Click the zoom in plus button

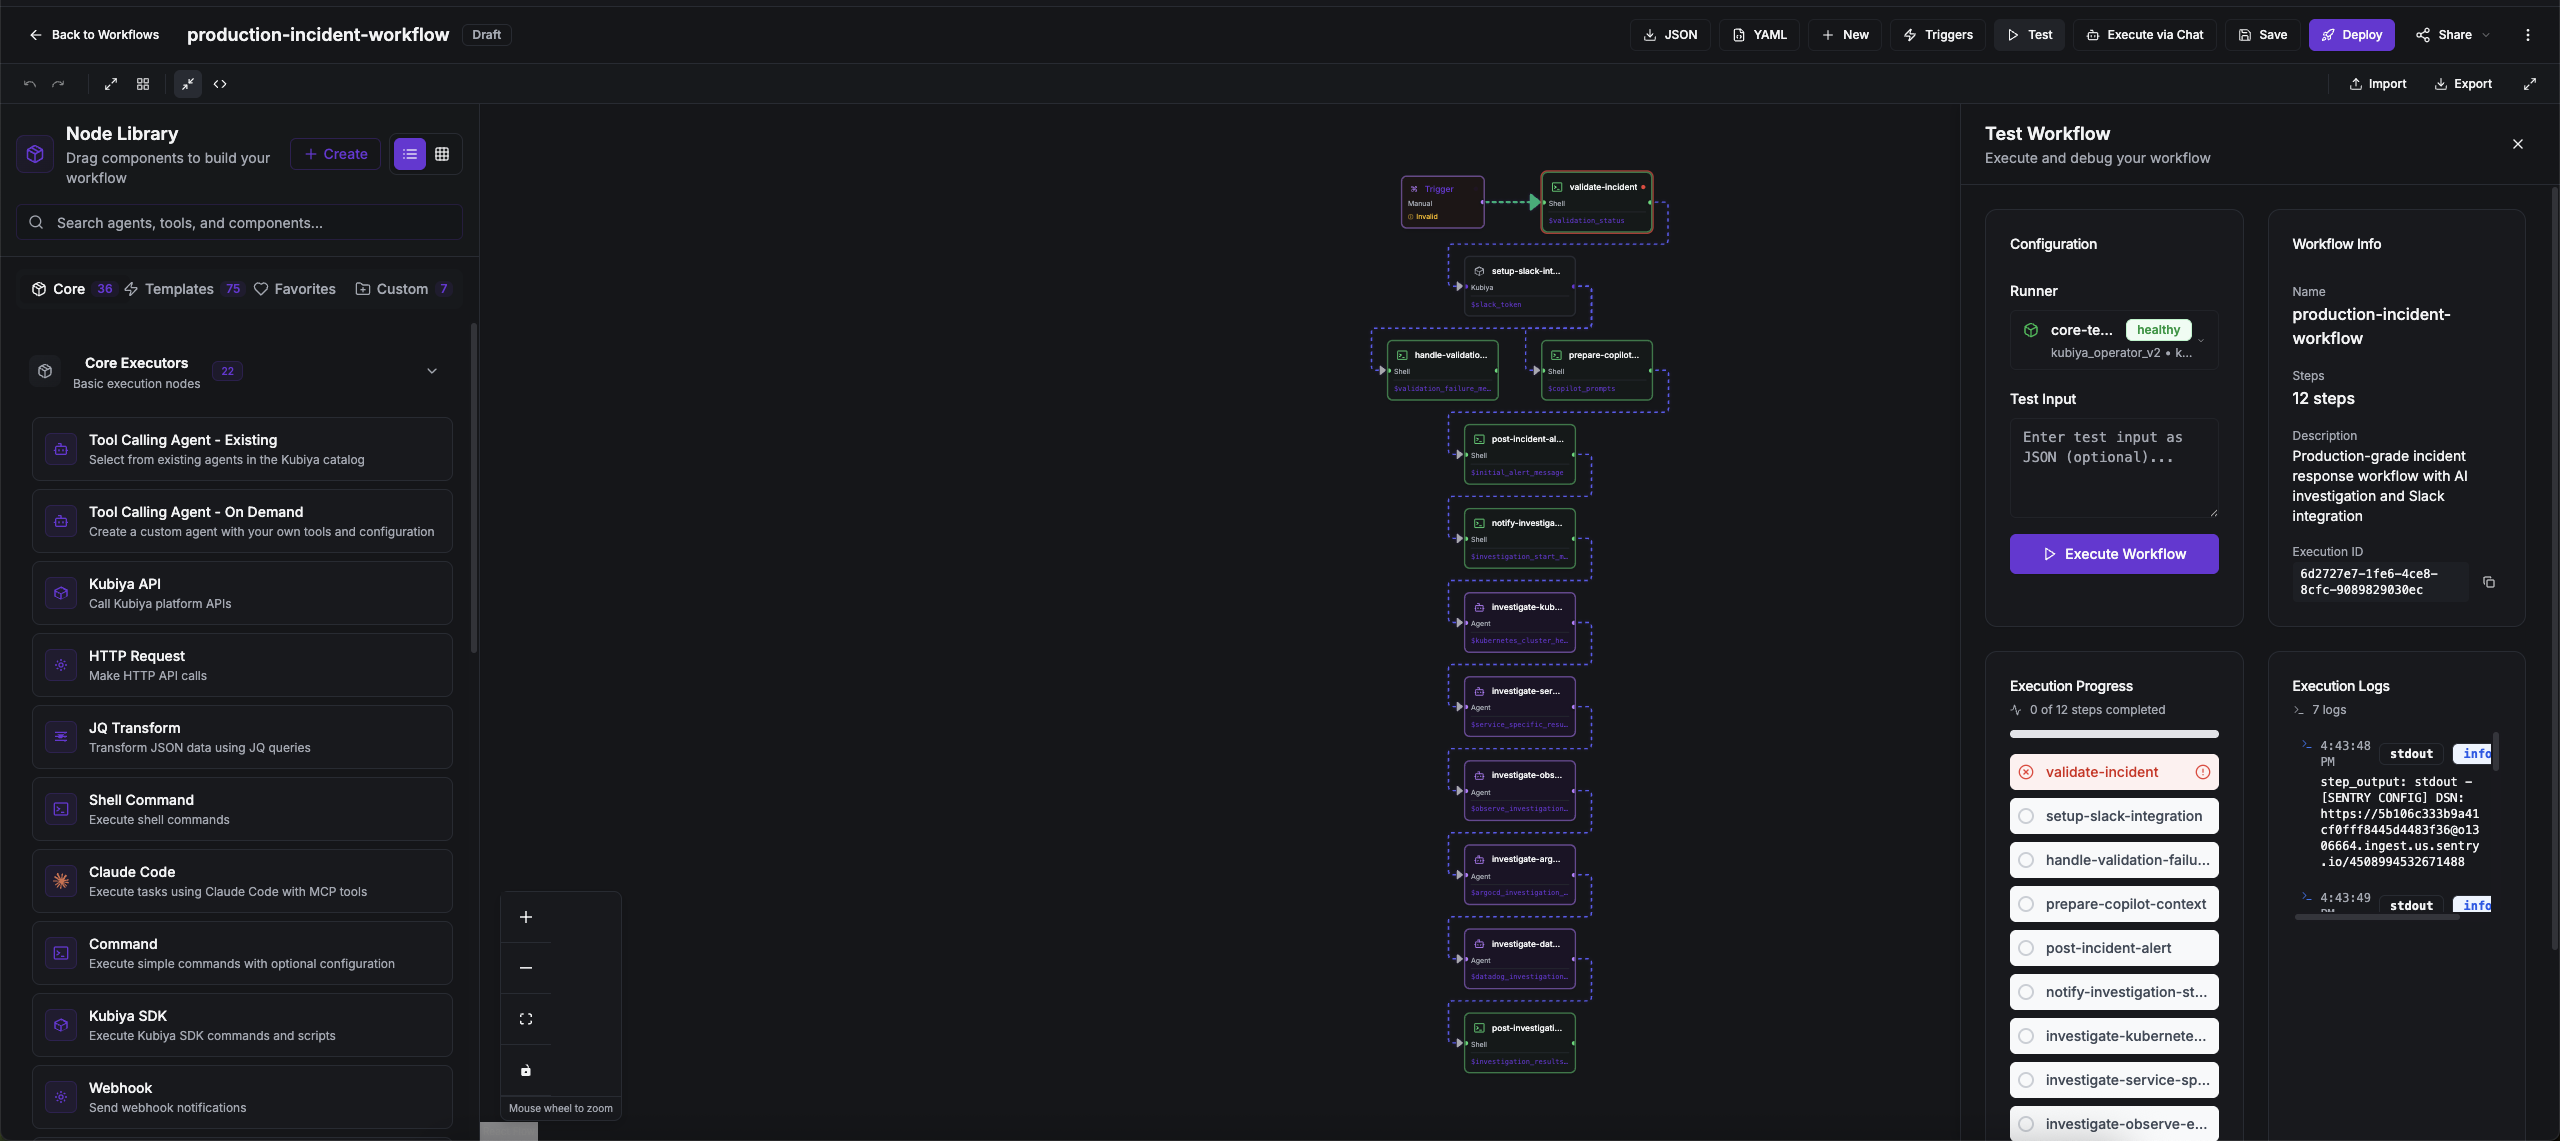(526, 917)
